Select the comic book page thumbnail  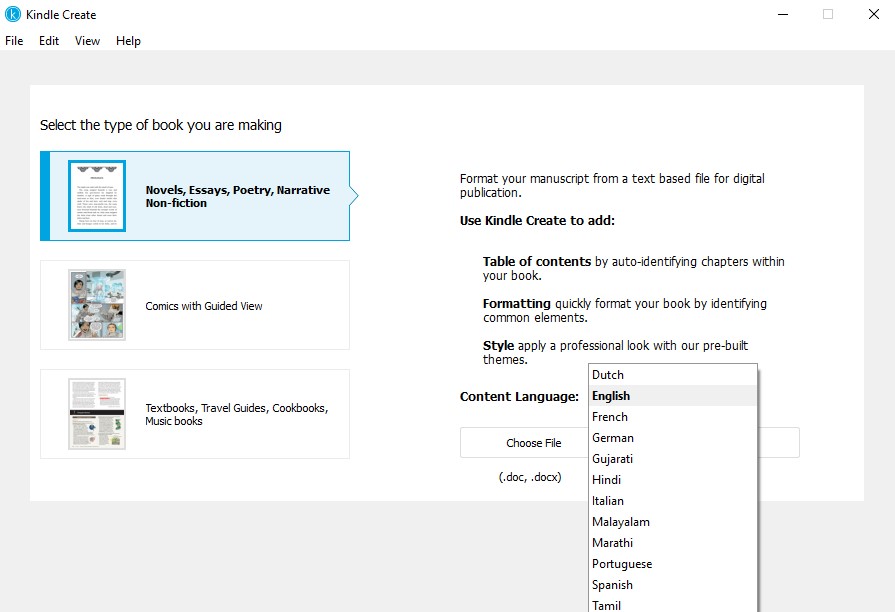97,305
